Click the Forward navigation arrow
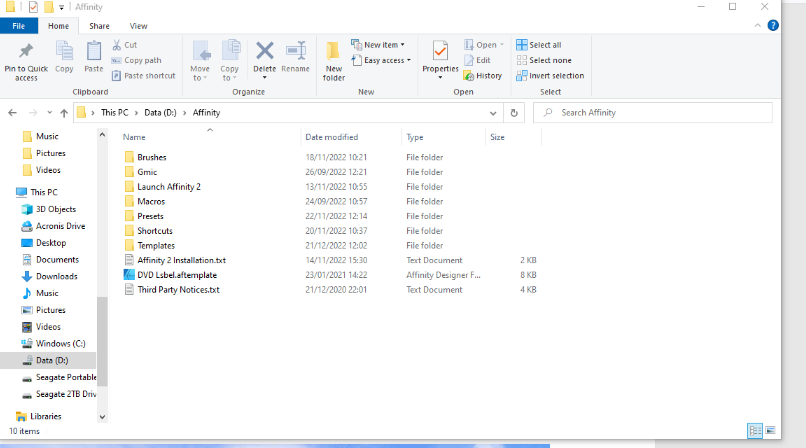 (33, 113)
